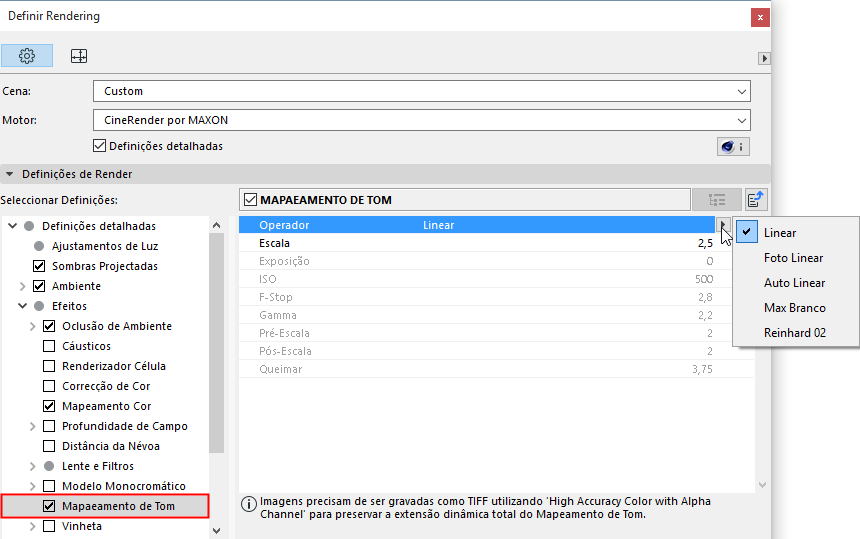Select the Efeitos tree item
The height and width of the screenshot is (539, 860).
pos(69,306)
